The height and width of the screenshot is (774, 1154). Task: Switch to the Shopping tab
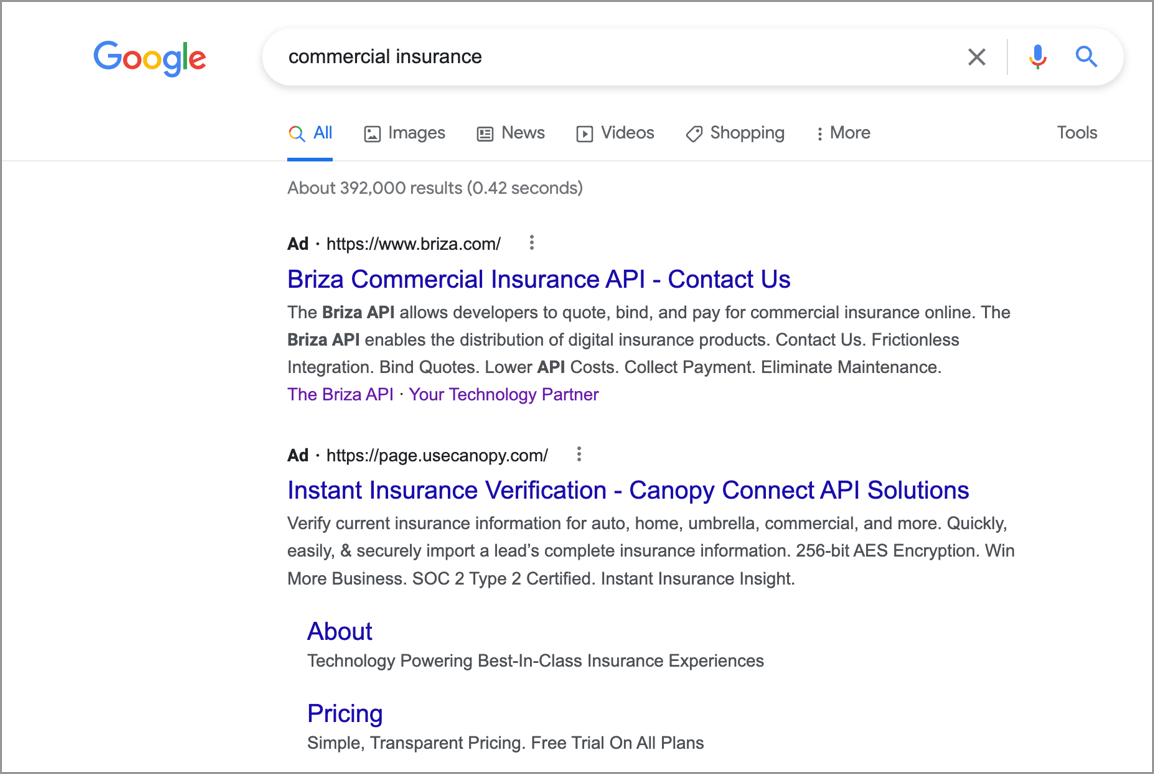click(735, 133)
